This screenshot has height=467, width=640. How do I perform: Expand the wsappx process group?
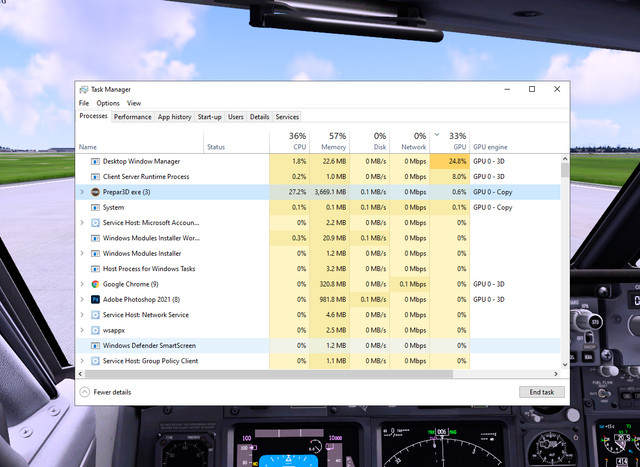tap(82, 330)
